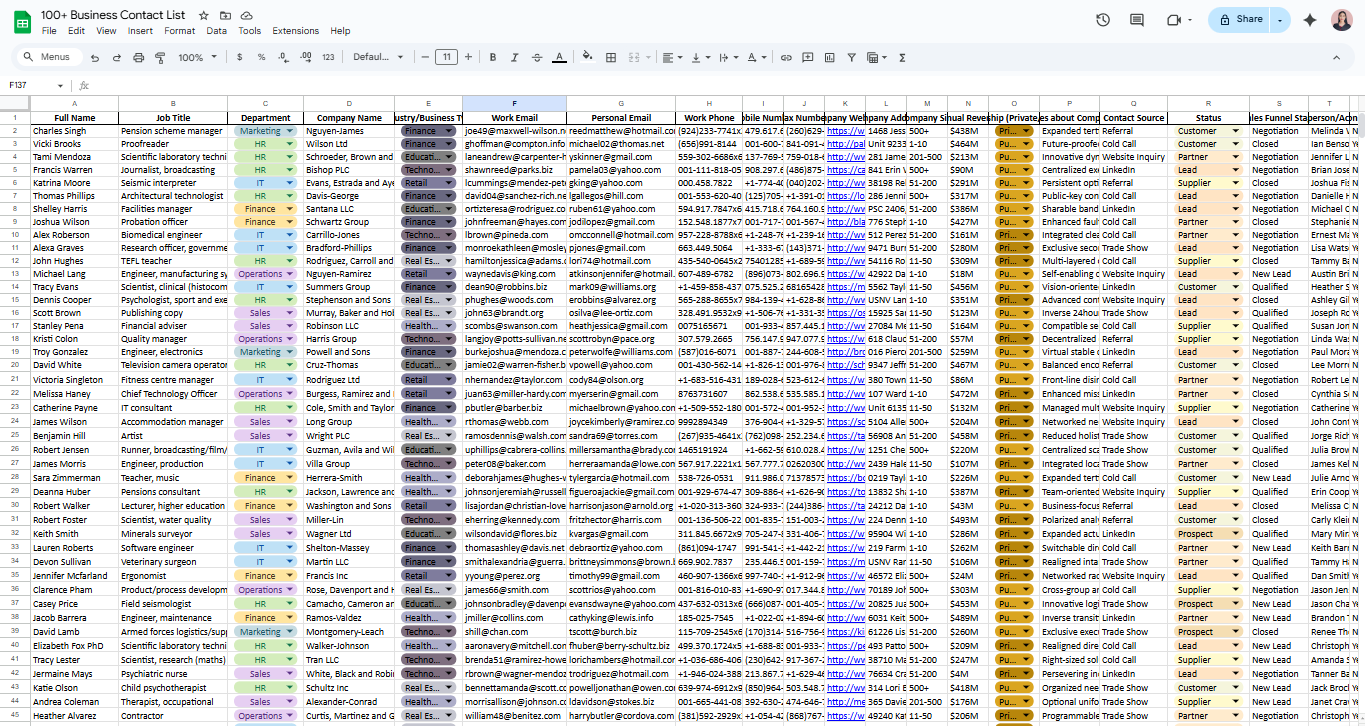Viewport: 1365px width, 726px height.
Task: Open the name box F137 dropdown
Action: tap(60, 86)
